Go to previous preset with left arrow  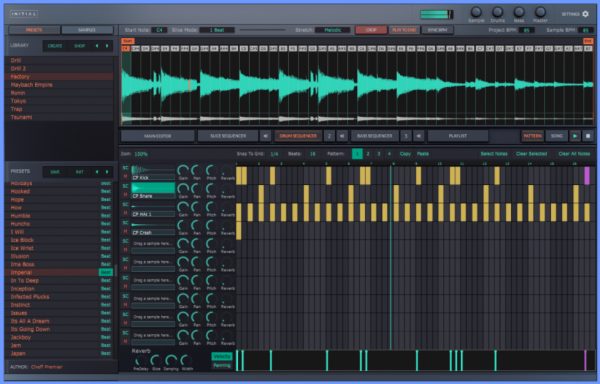[x=97, y=172]
